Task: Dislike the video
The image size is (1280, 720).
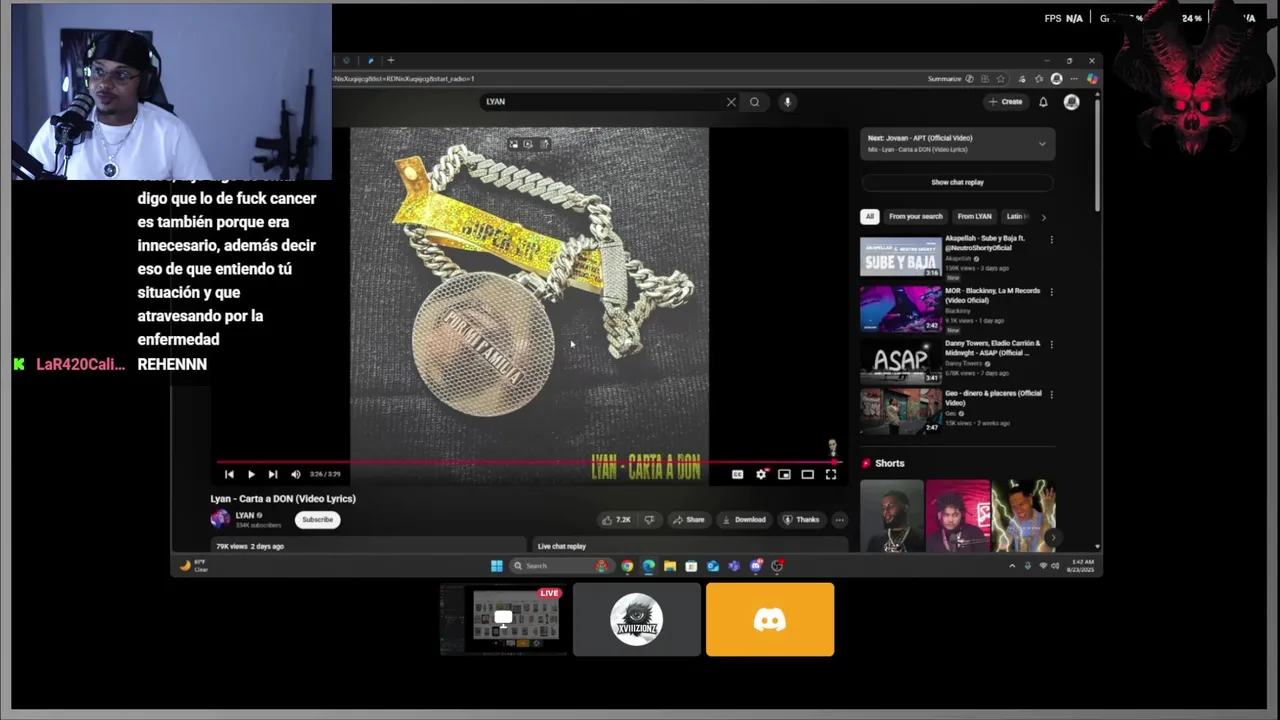Action: coord(649,520)
